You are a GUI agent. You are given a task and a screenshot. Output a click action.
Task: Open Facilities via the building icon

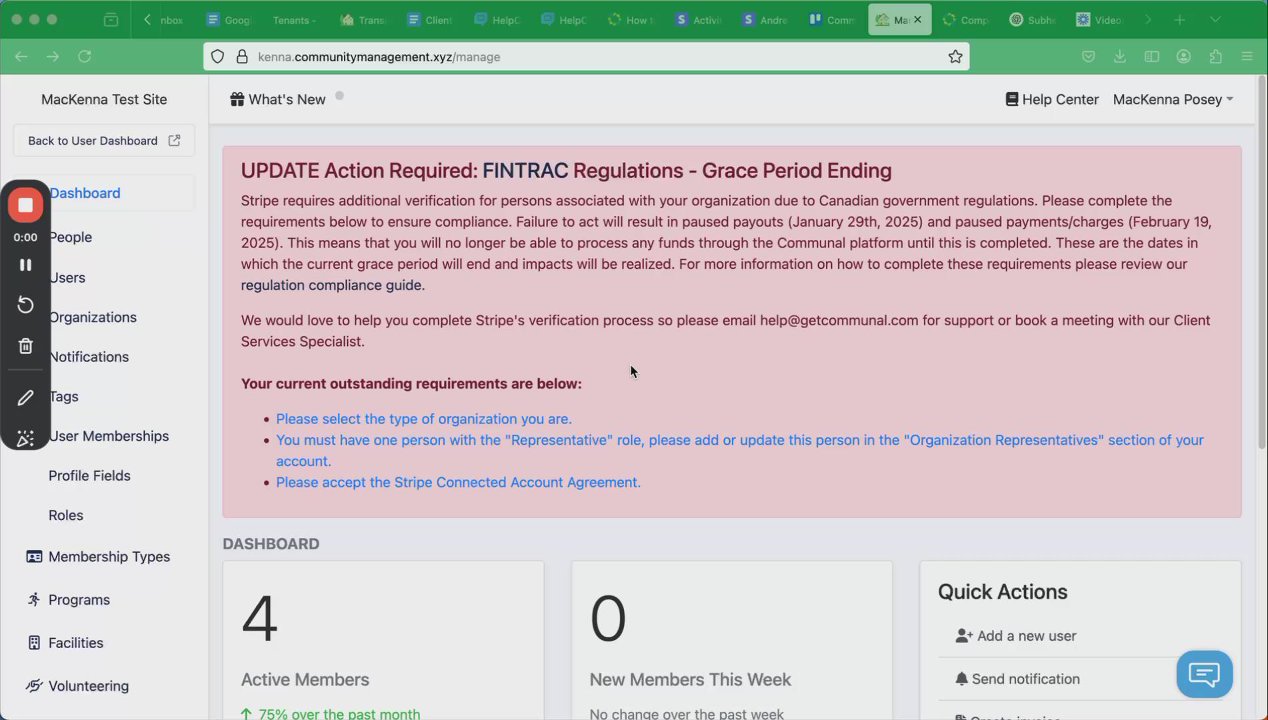pos(34,643)
